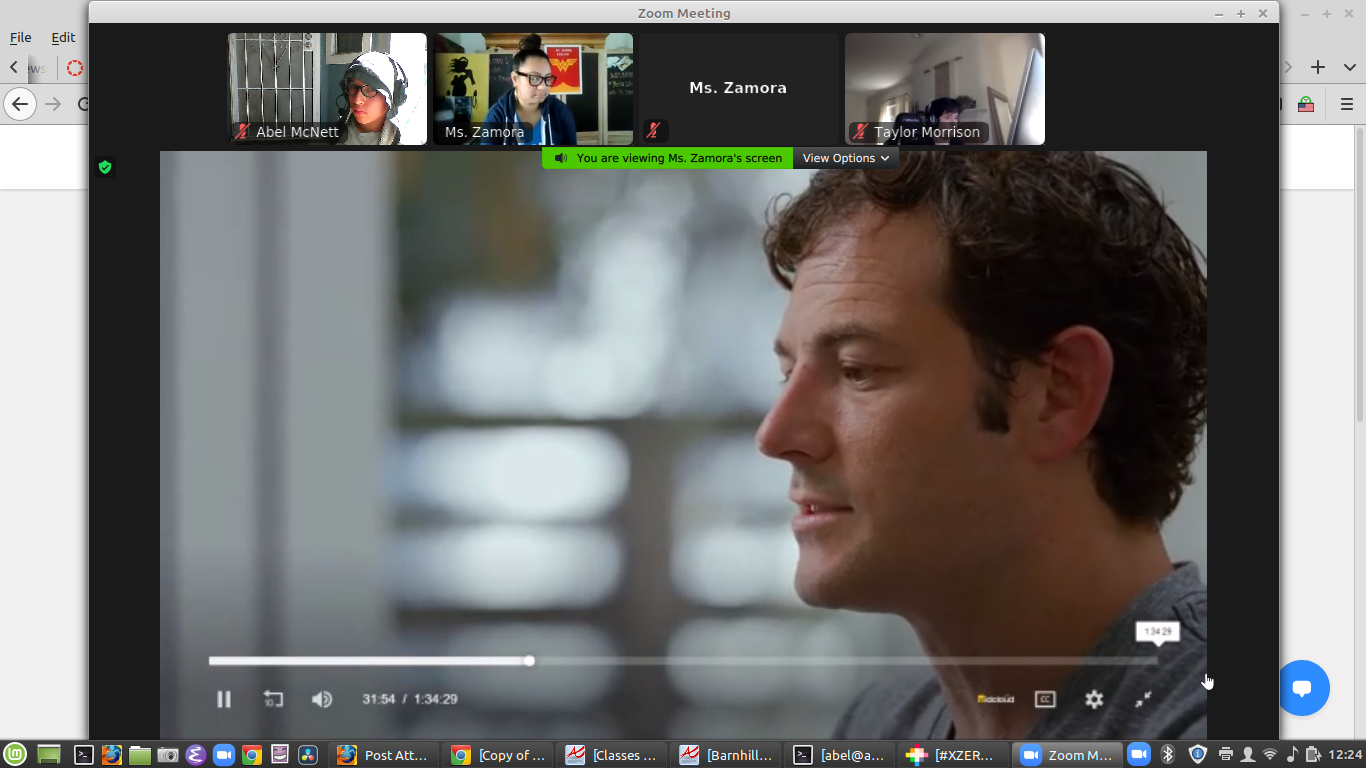This screenshot has width=1366, height=768.
Task: Select the Ms. Zamora no-video tile
Action: pyautogui.click(x=738, y=89)
